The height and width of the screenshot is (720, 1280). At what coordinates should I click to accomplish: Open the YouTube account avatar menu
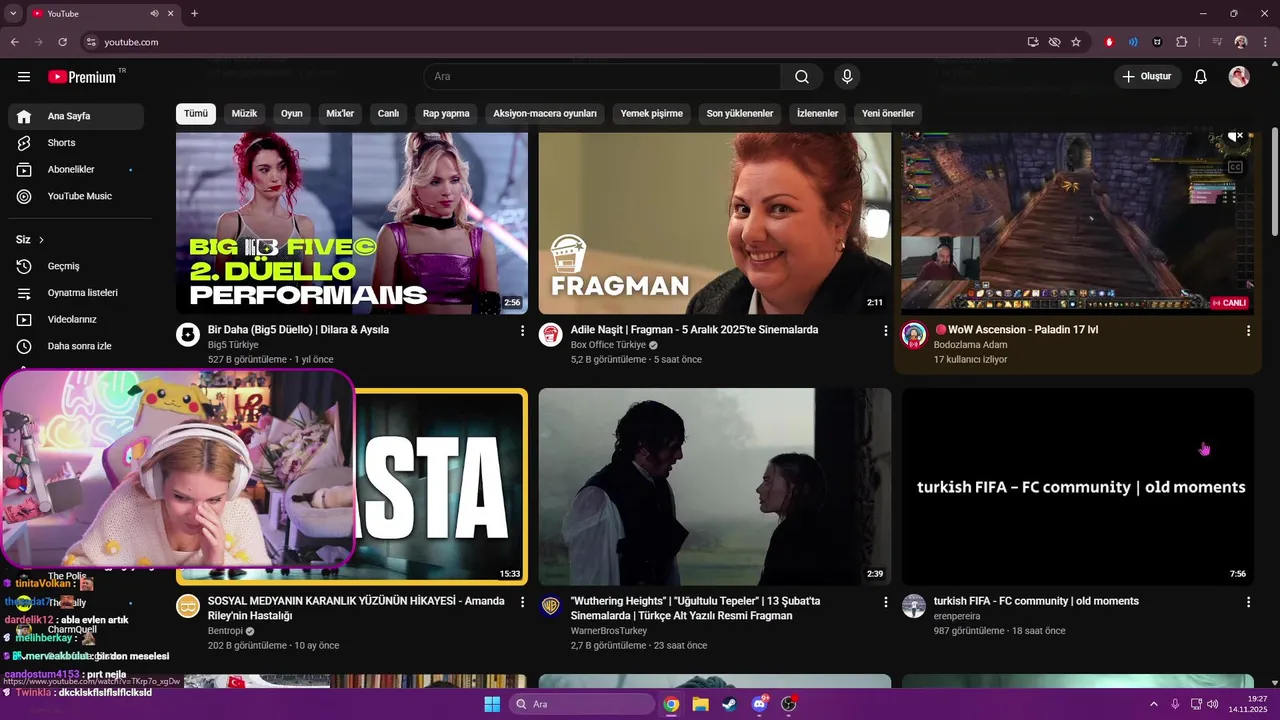1239,77
